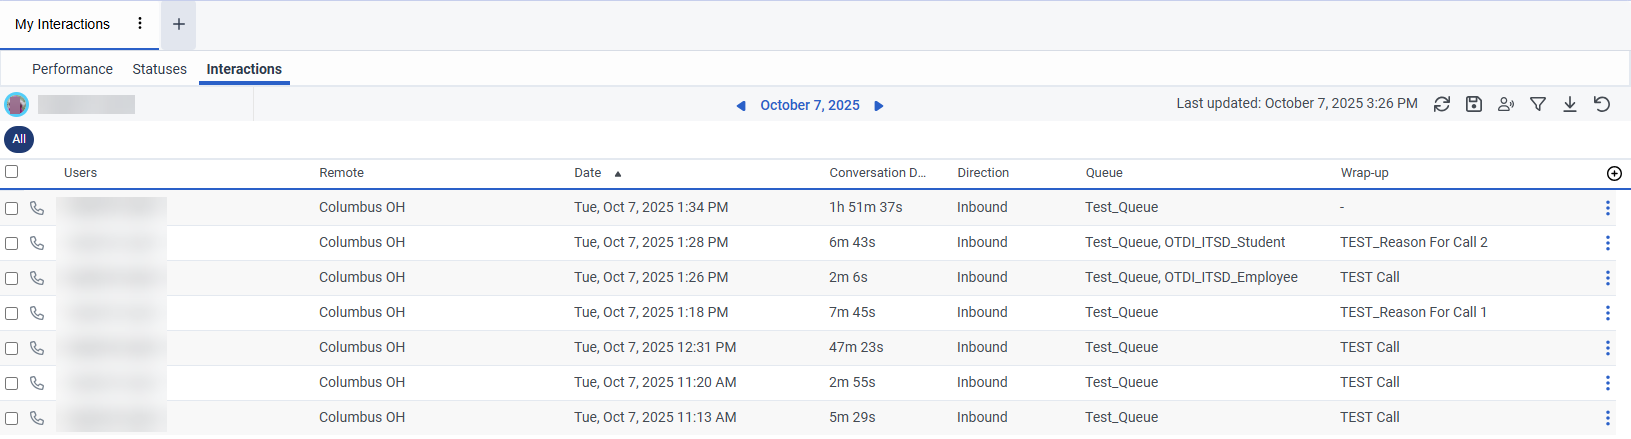Sort by the Date column header

[x=588, y=173]
